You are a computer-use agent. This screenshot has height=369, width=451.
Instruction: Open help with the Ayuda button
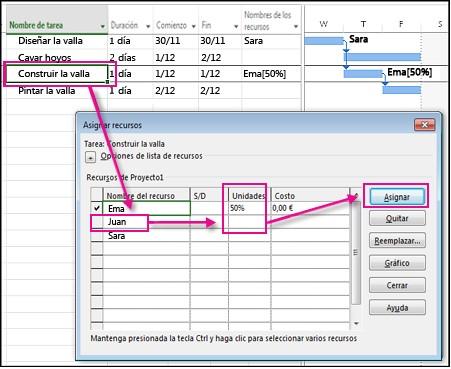pos(397,308)
